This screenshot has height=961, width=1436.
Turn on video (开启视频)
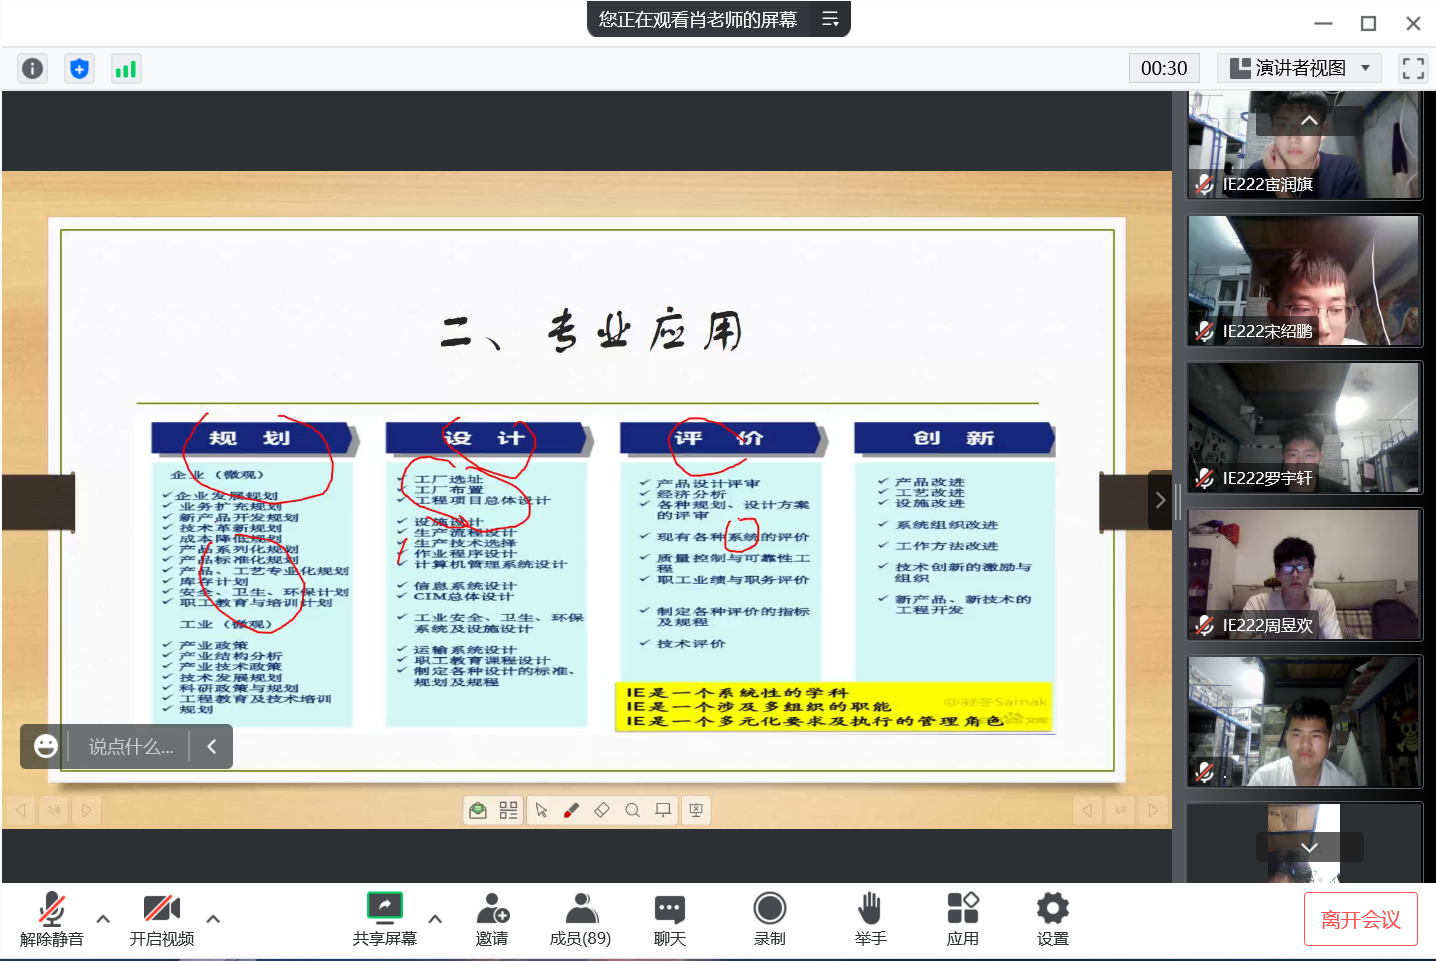[x=161, y=918]
